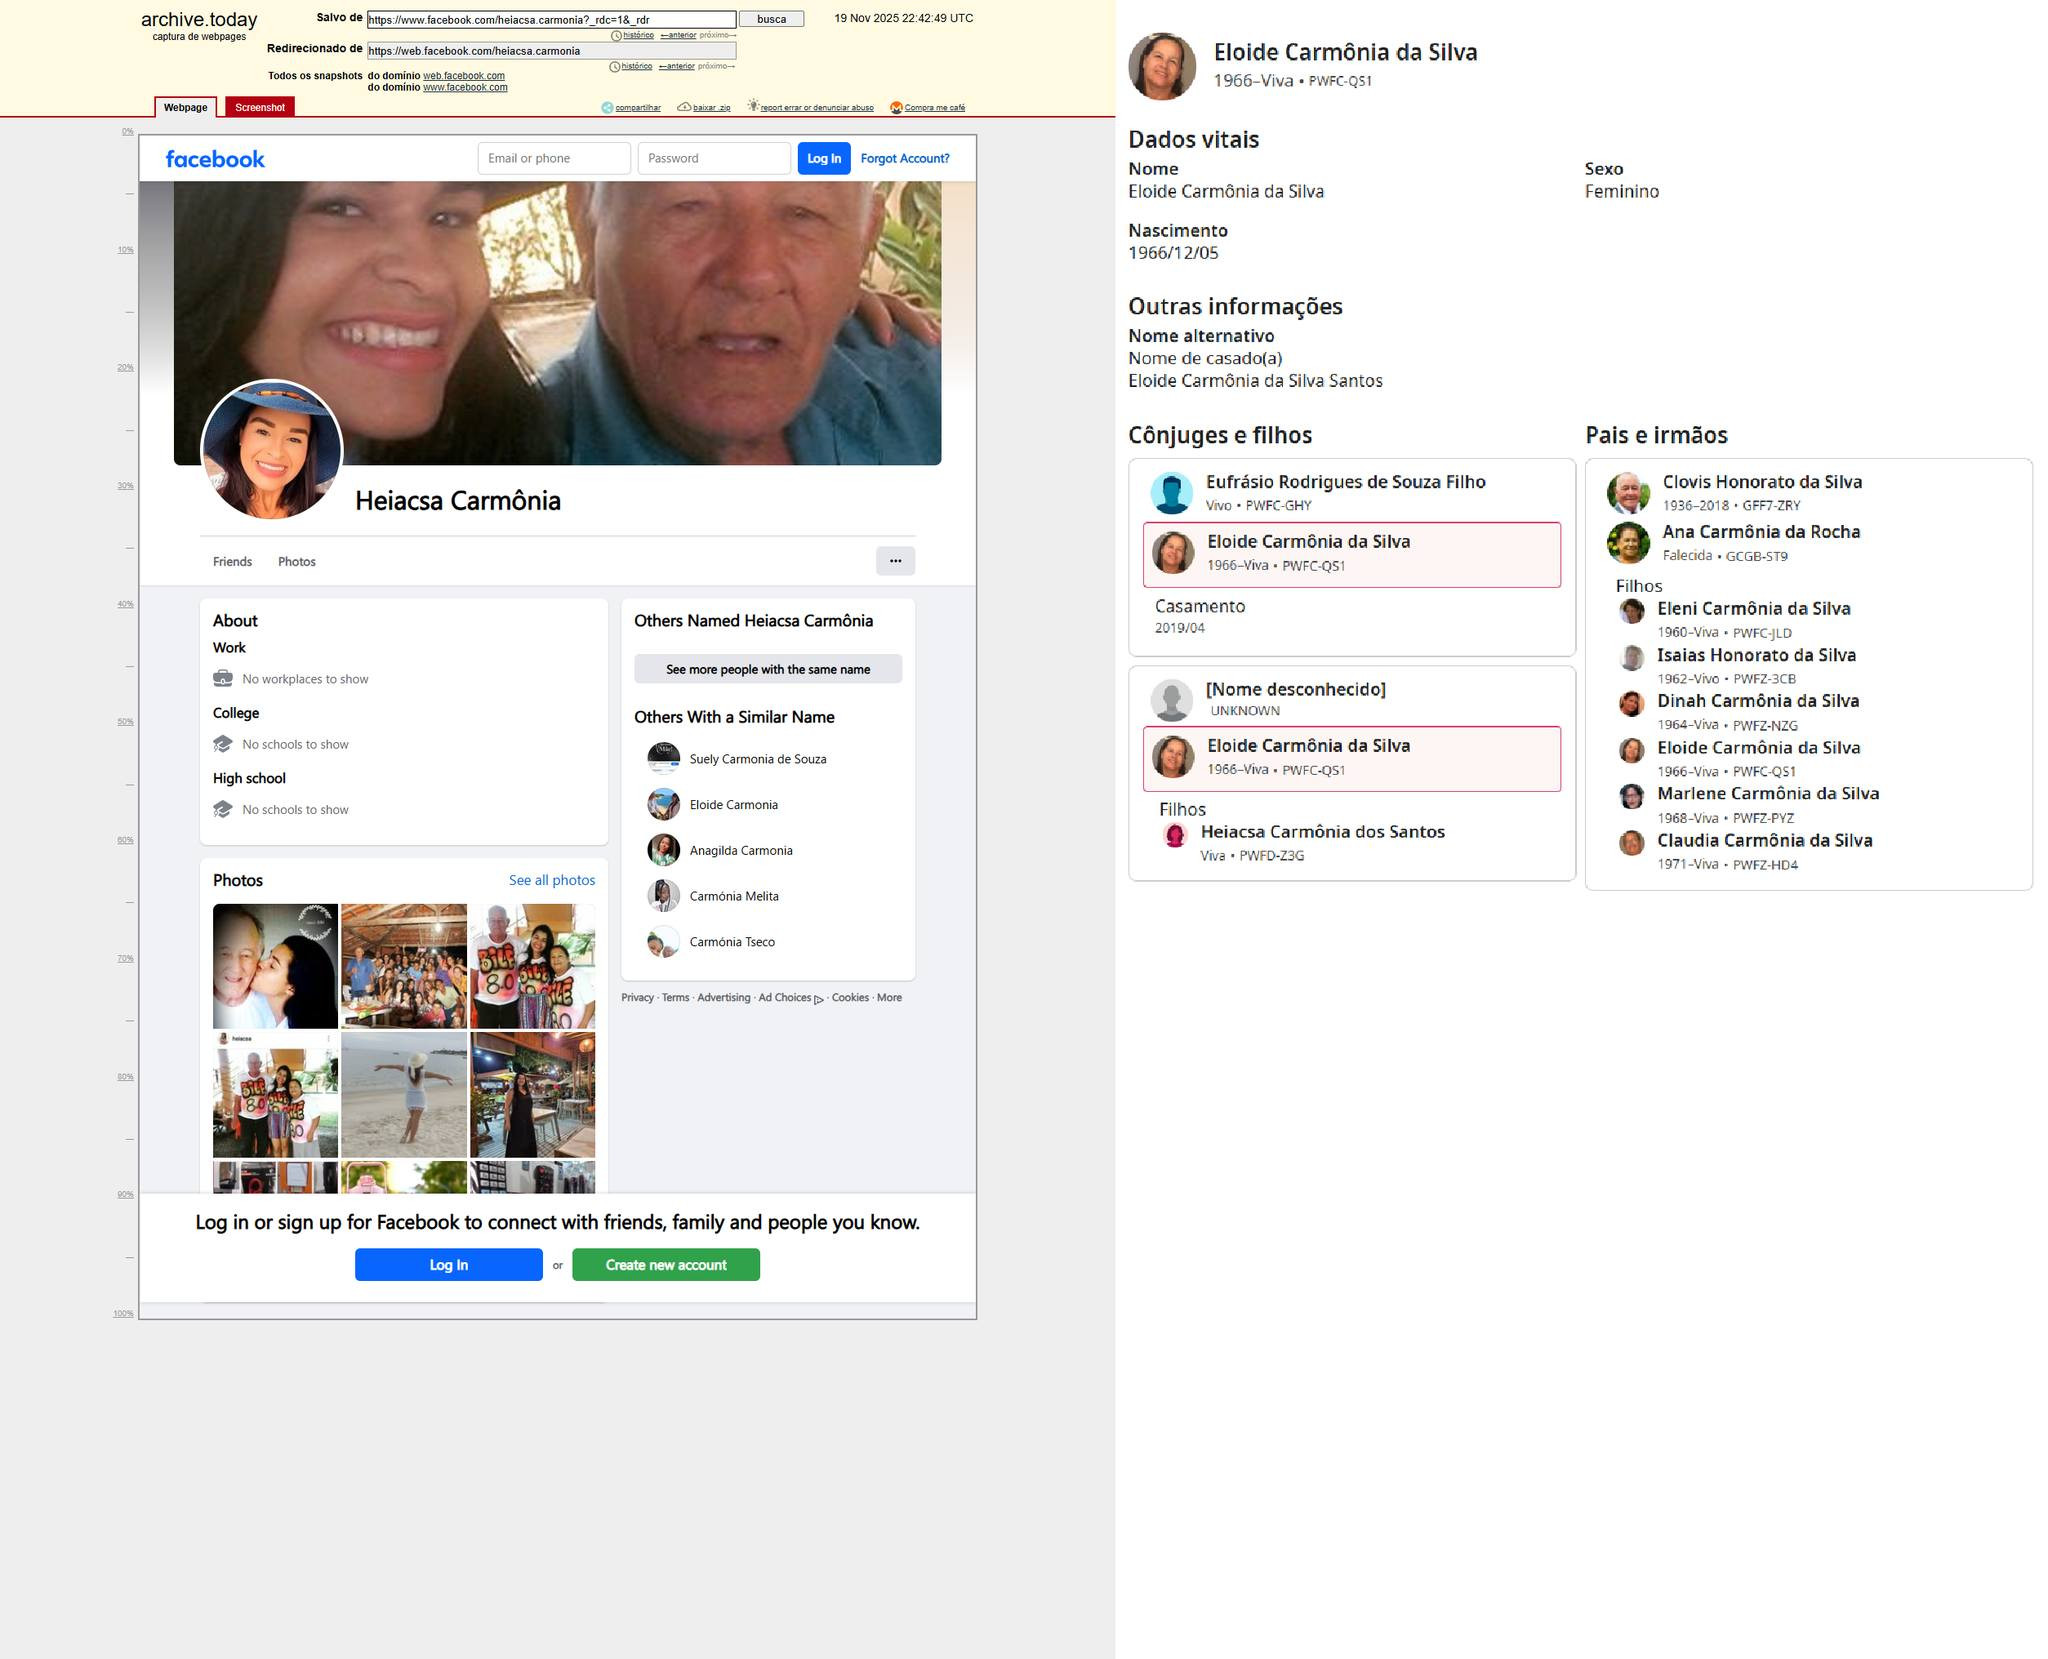Click the histórico clock icon beside Salvo de
Screen dimensions: 2048x1659
617,36
